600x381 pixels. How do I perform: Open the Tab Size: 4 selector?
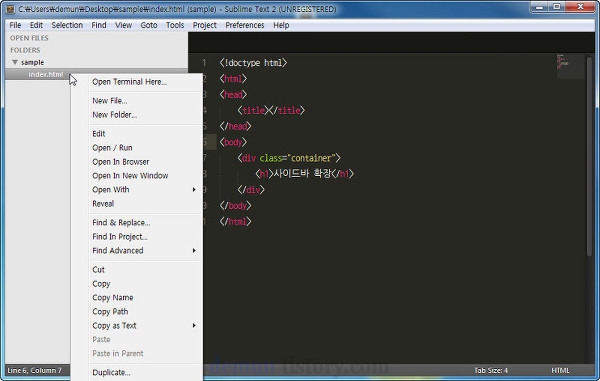click(x=491, y=370)
